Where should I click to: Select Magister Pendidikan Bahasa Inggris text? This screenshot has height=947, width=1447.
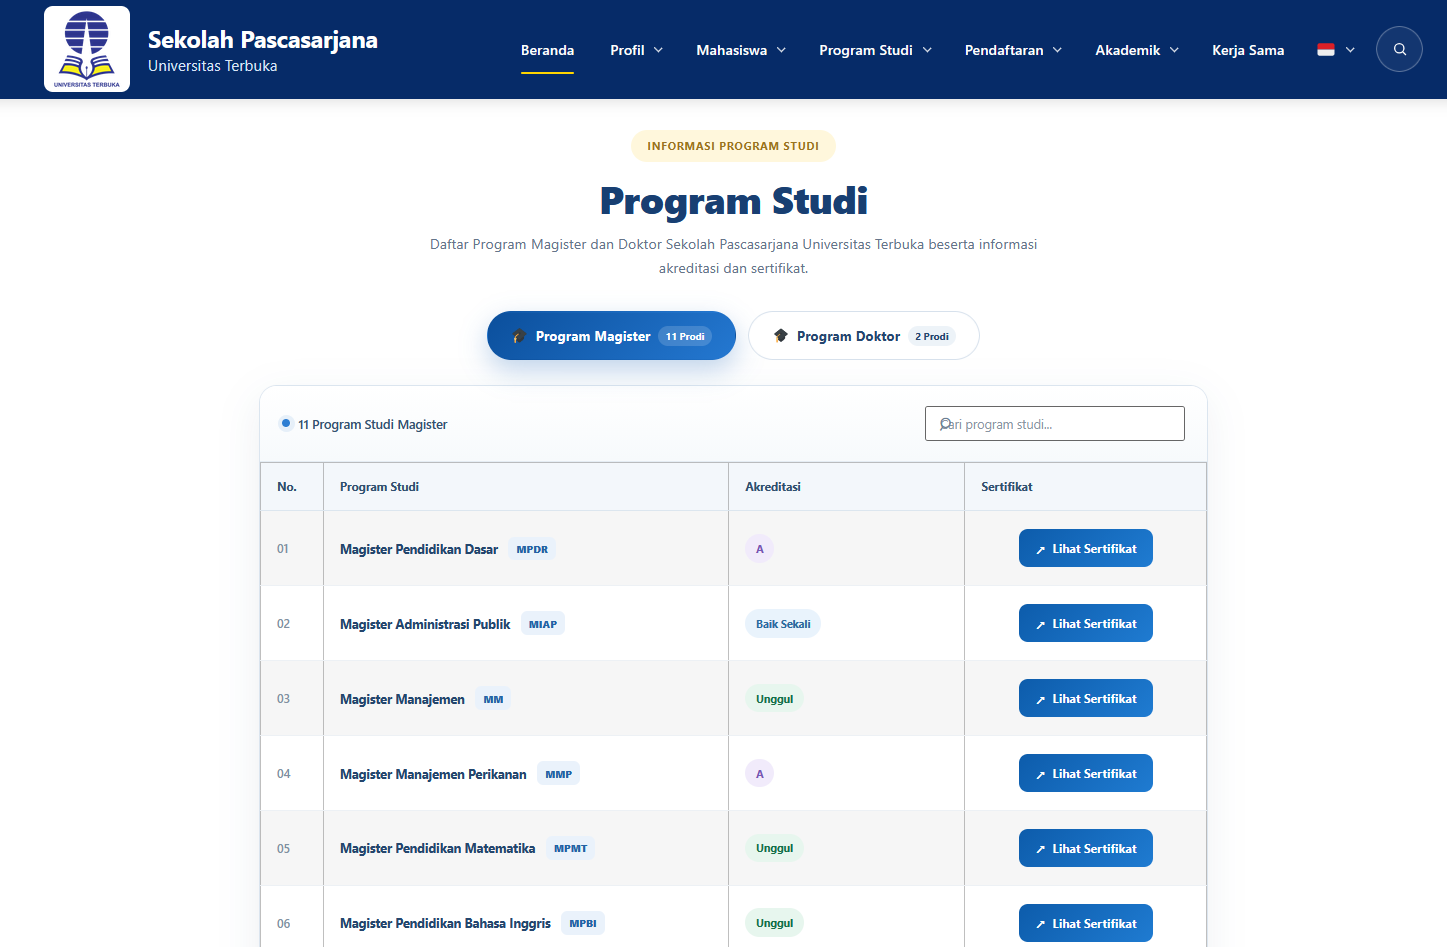tap(445, 924)
